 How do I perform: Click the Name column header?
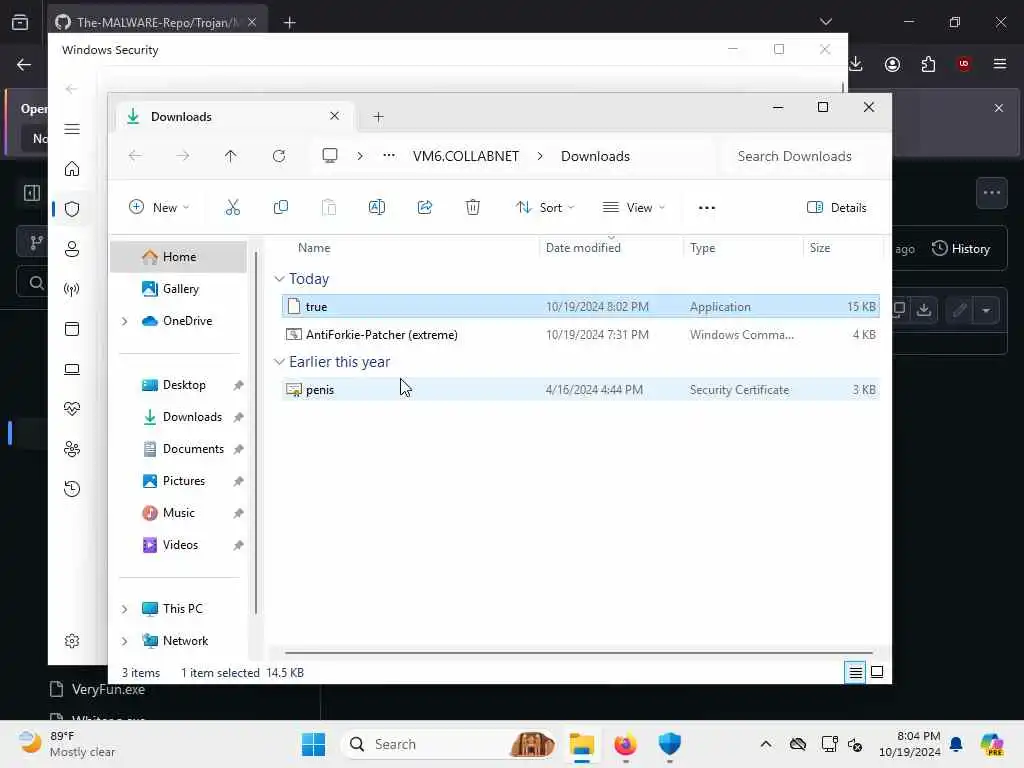point(314,248)
